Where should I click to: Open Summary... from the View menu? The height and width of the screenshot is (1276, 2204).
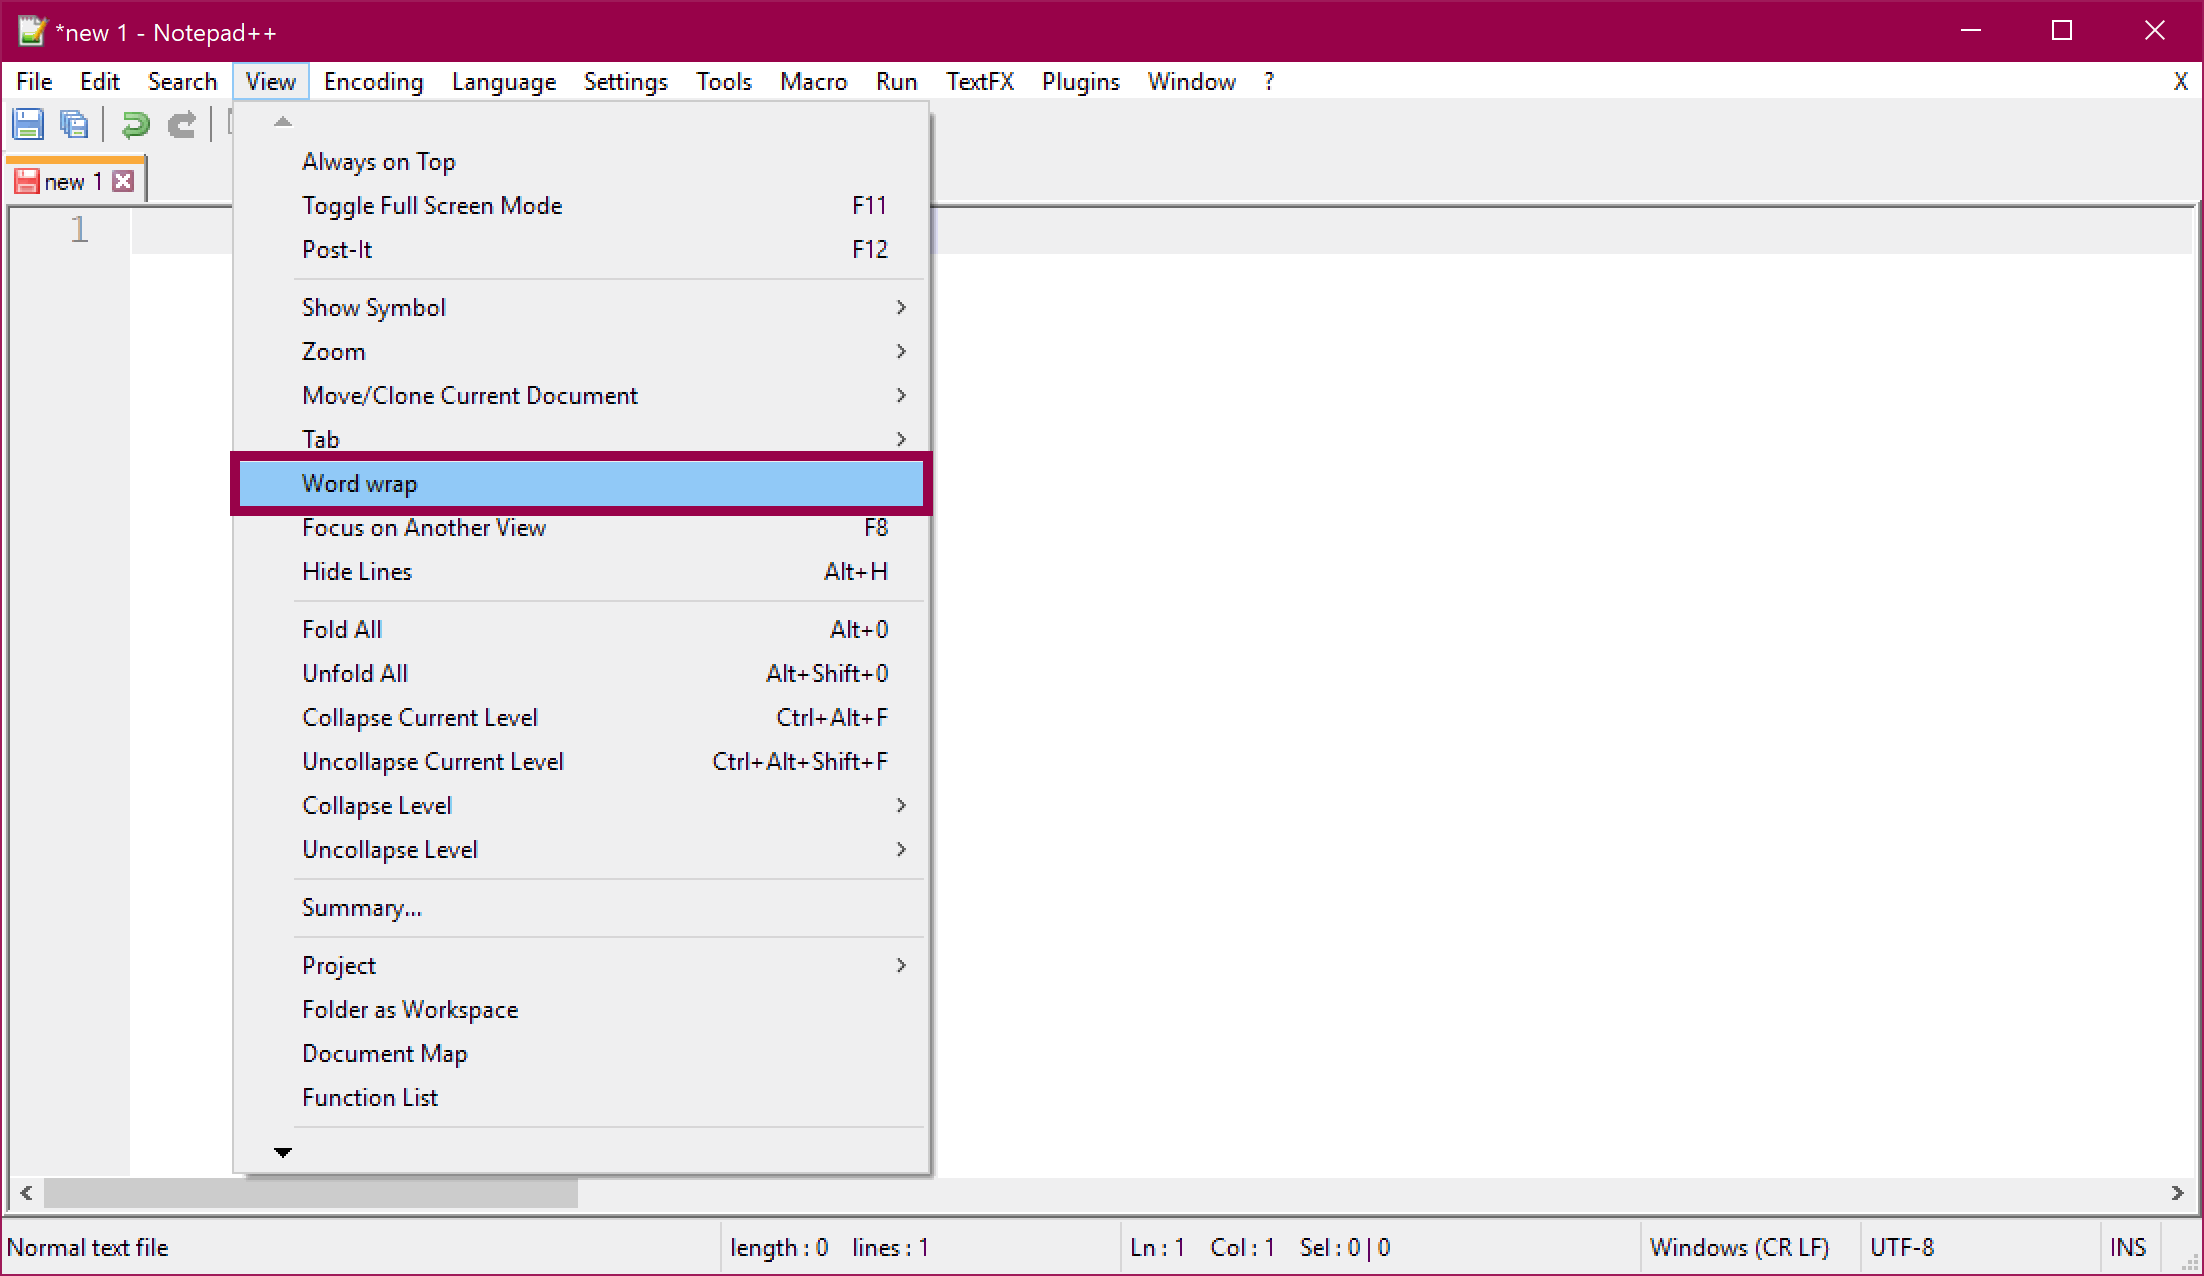click(362, 908)
